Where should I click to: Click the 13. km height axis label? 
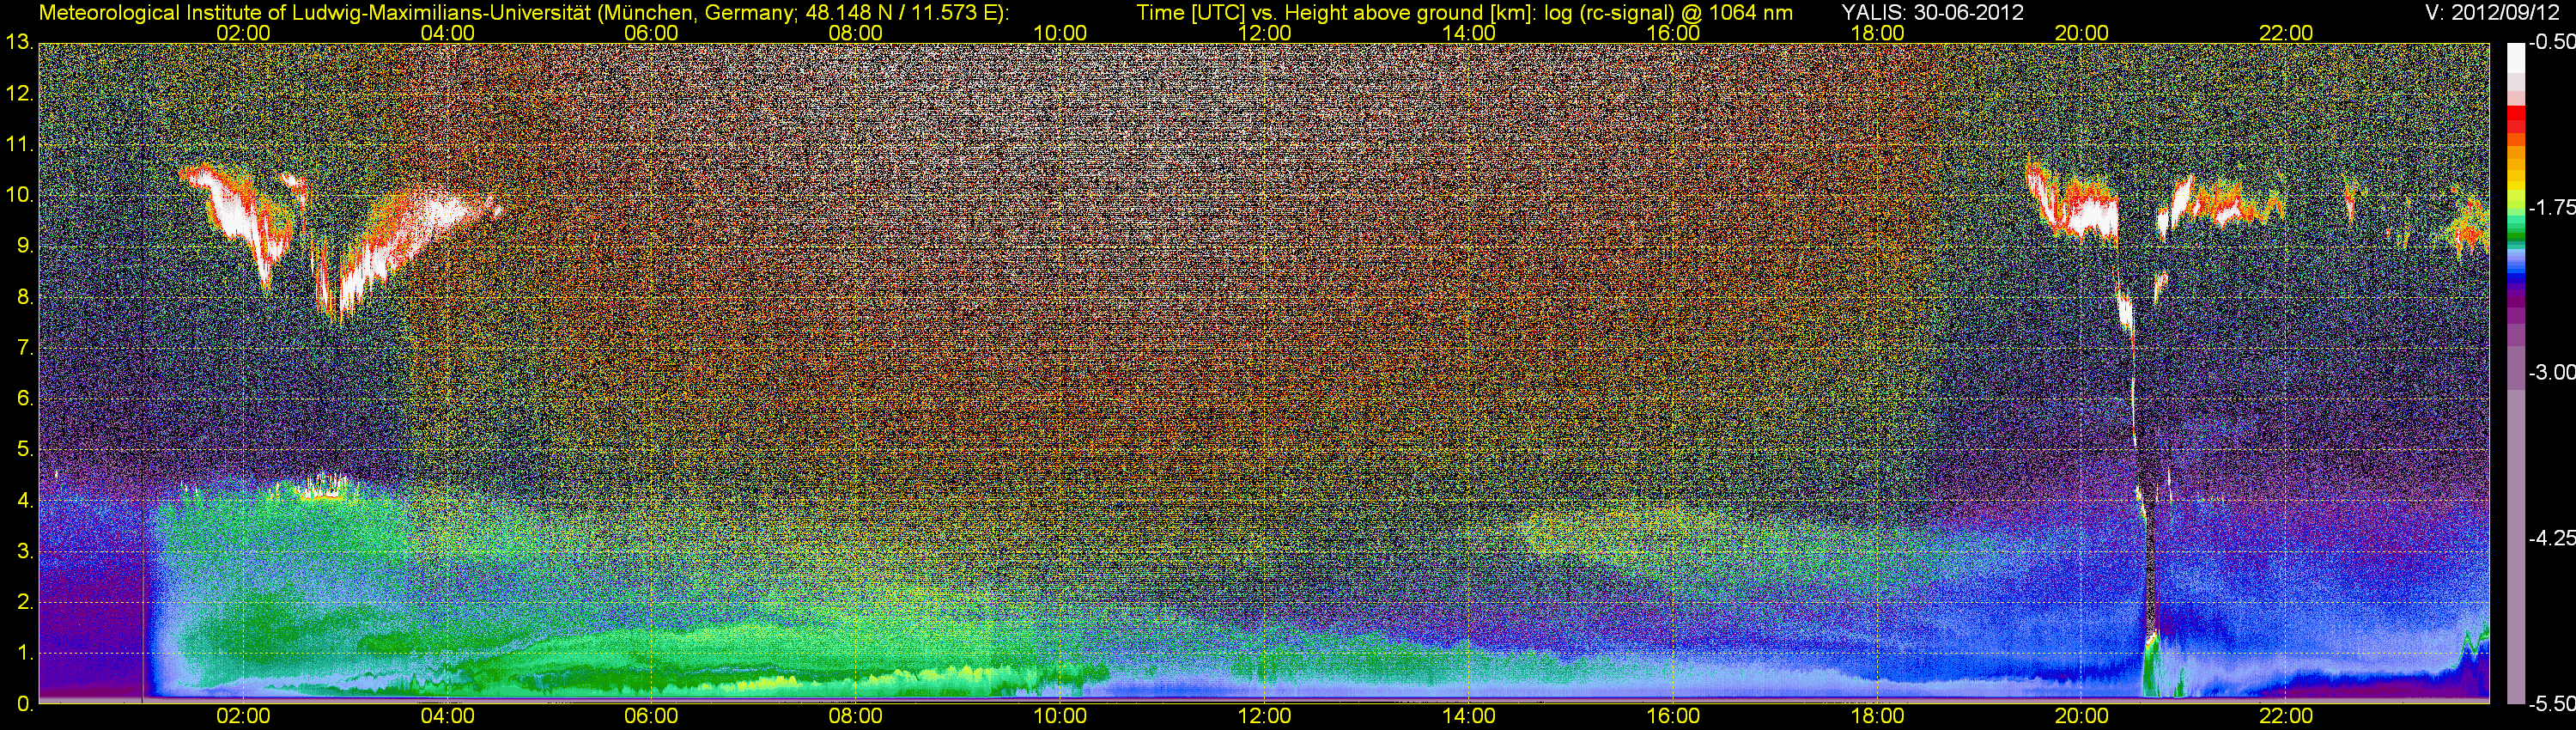(20, 43)
